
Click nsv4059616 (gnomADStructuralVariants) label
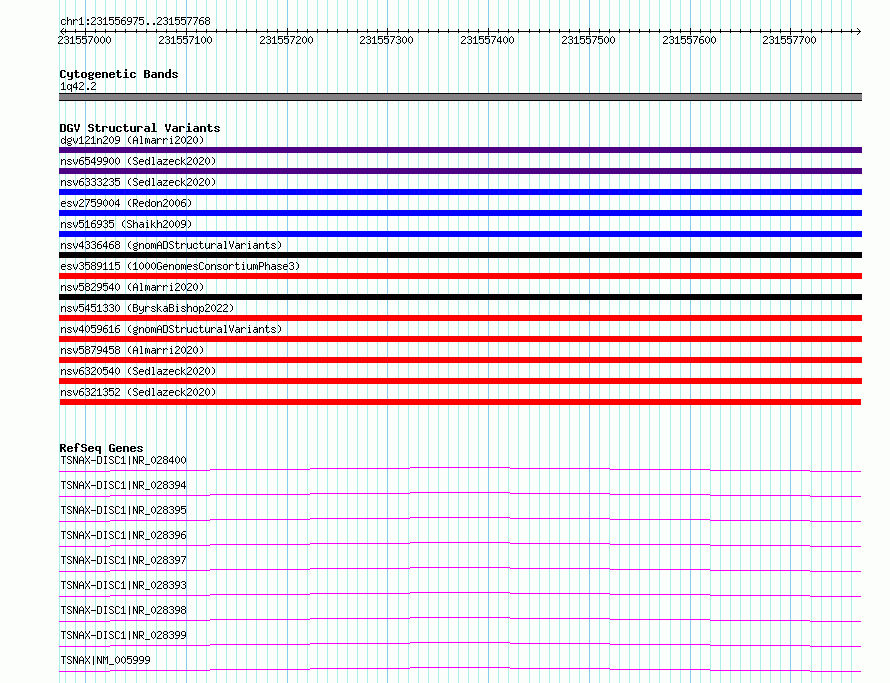click(171, 329)
